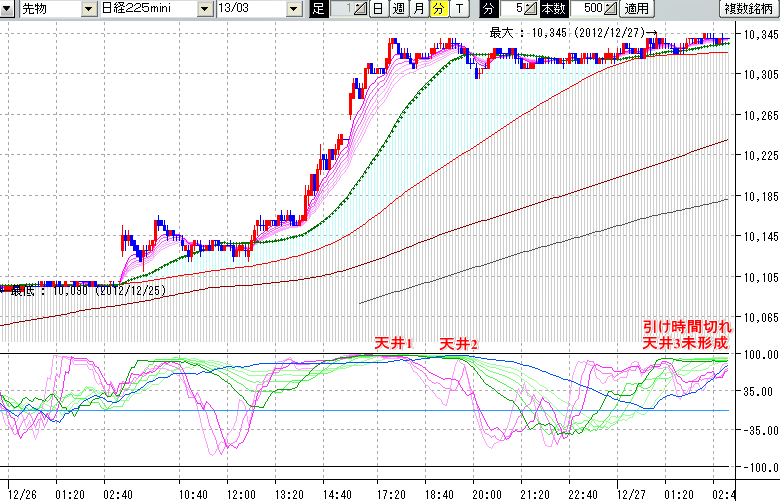Select the monthly (月) chart timeframe
Screen dimensions: 780x501
coord(419,9)
